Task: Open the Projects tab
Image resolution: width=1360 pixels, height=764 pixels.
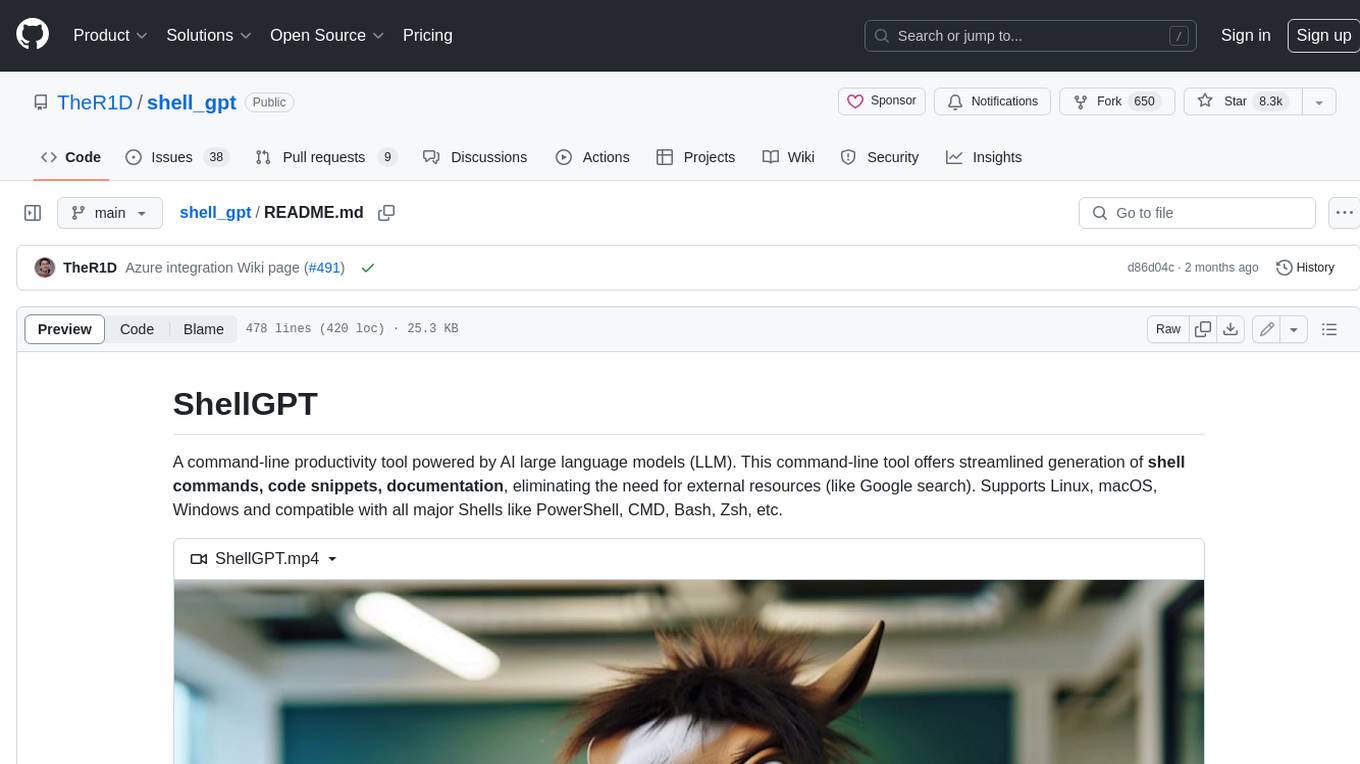Action: pyautogui.click(x=695, y=157)
